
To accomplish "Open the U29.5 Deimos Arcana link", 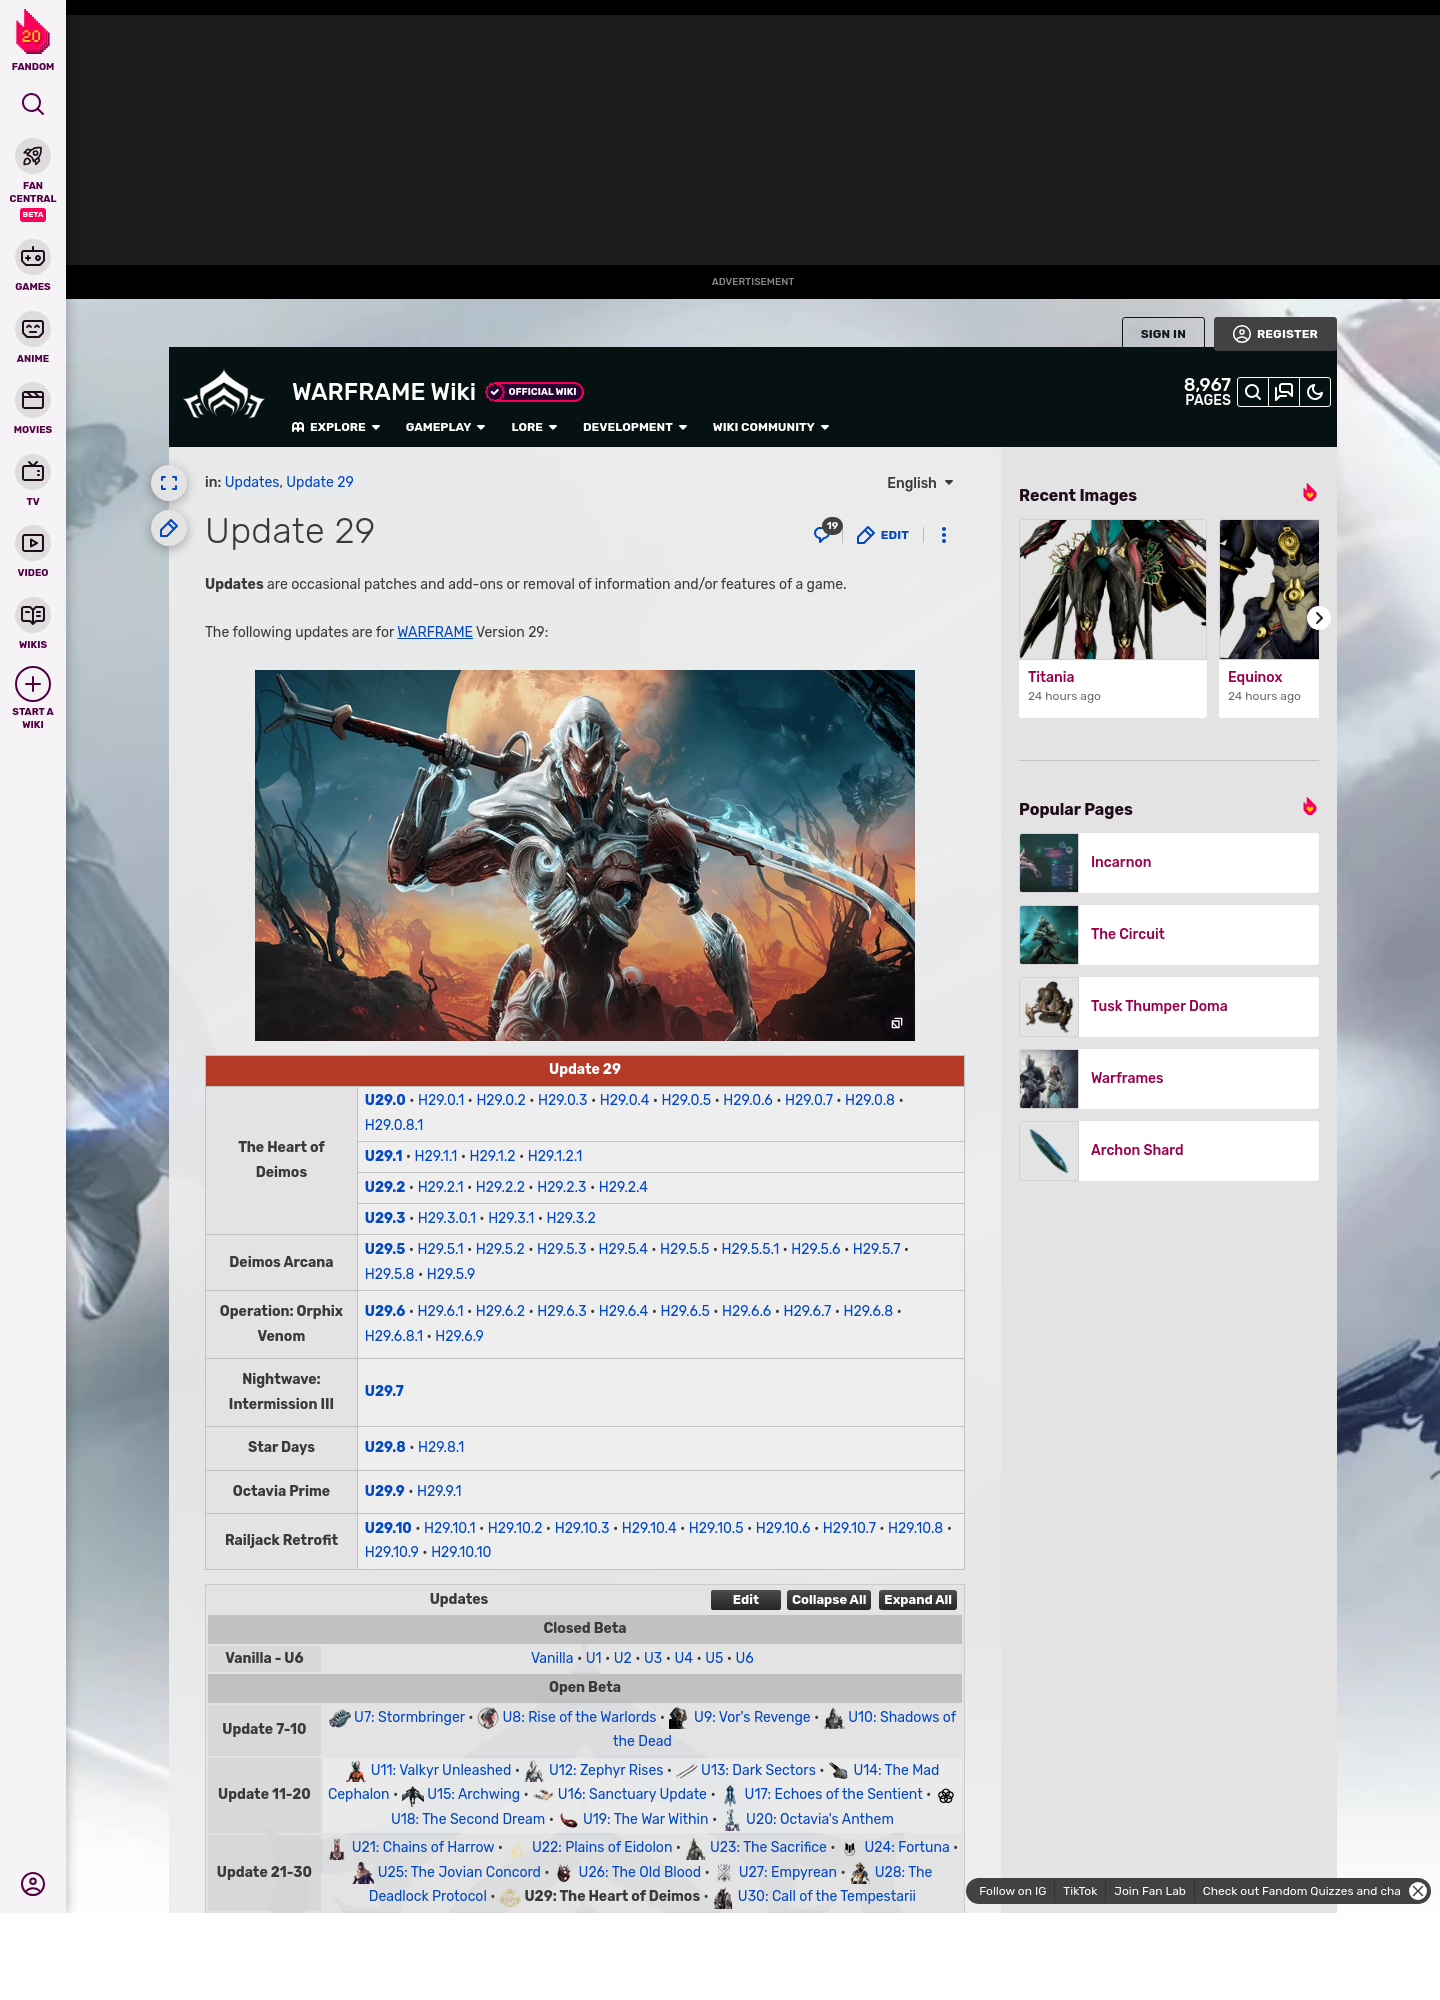I will click(x=385, y=1249).
